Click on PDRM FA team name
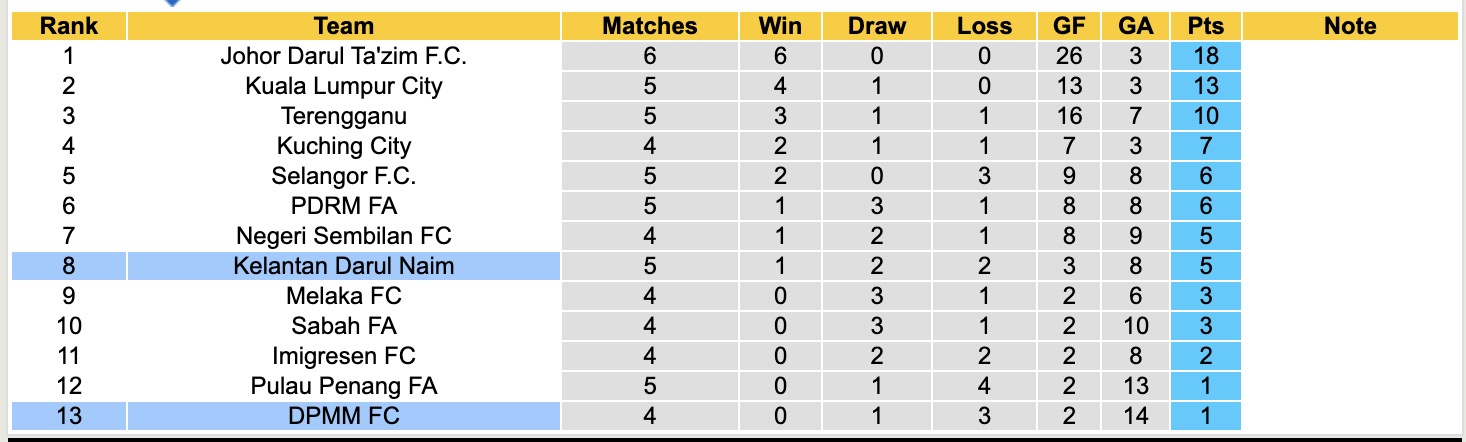1466x442 pixels. click(343, 206)
